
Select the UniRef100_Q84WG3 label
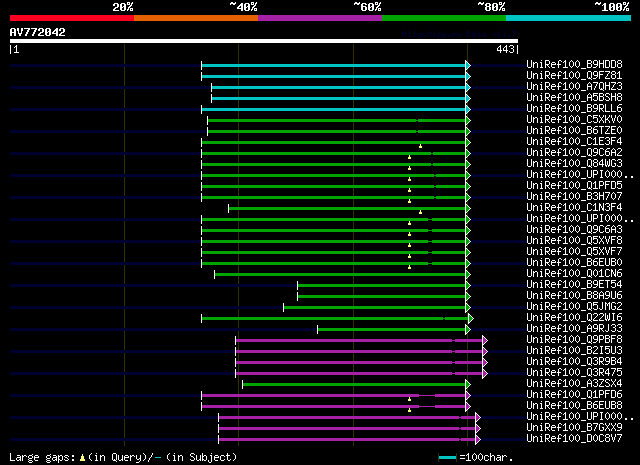574,164
